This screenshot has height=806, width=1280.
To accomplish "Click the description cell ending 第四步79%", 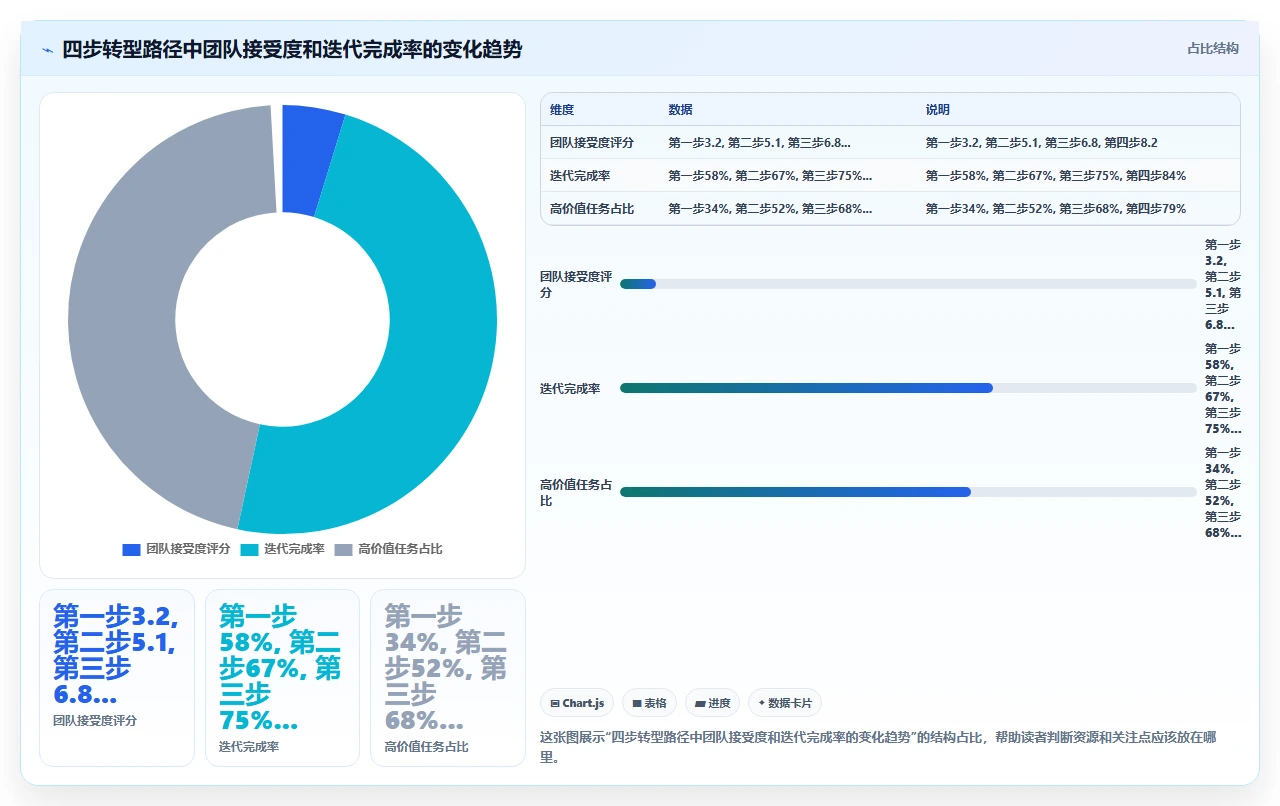I will [x=1056, y=209].
